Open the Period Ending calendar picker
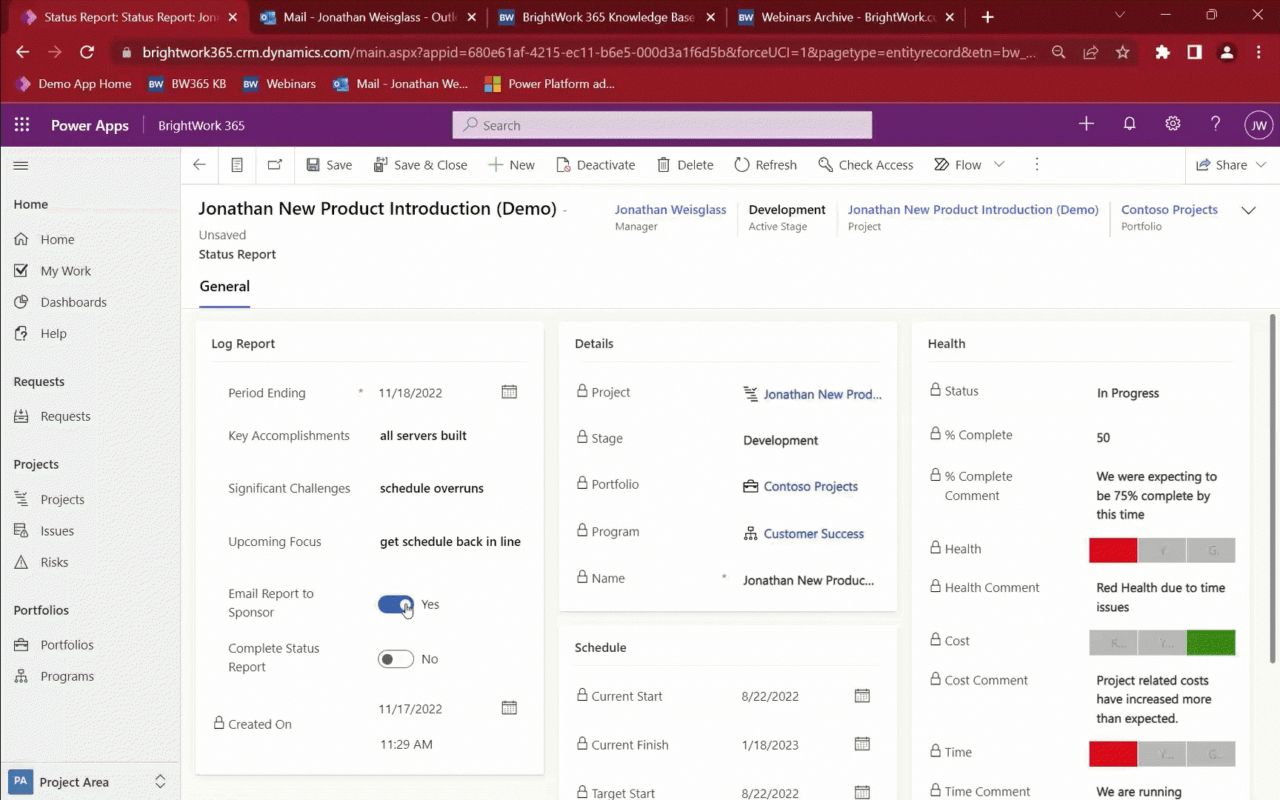Screen dimensions: 1280x800 (509, 392)
